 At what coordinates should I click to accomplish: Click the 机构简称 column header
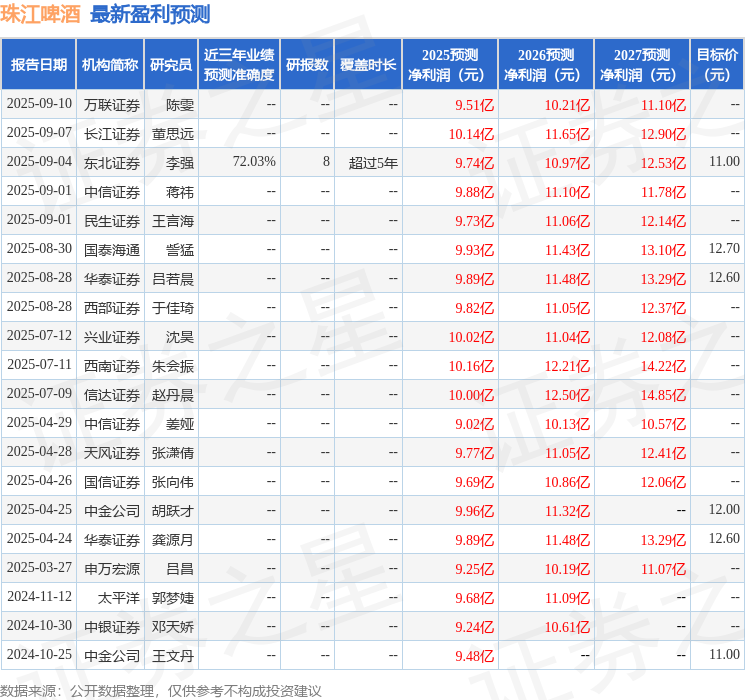(110, 64)
